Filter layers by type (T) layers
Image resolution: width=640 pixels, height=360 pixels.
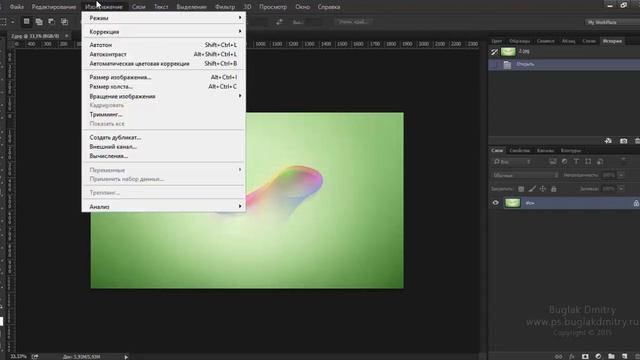pos(576,162)
